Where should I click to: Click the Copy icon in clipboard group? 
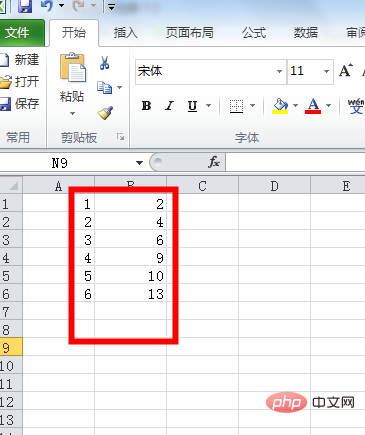[x=104, y=87]
